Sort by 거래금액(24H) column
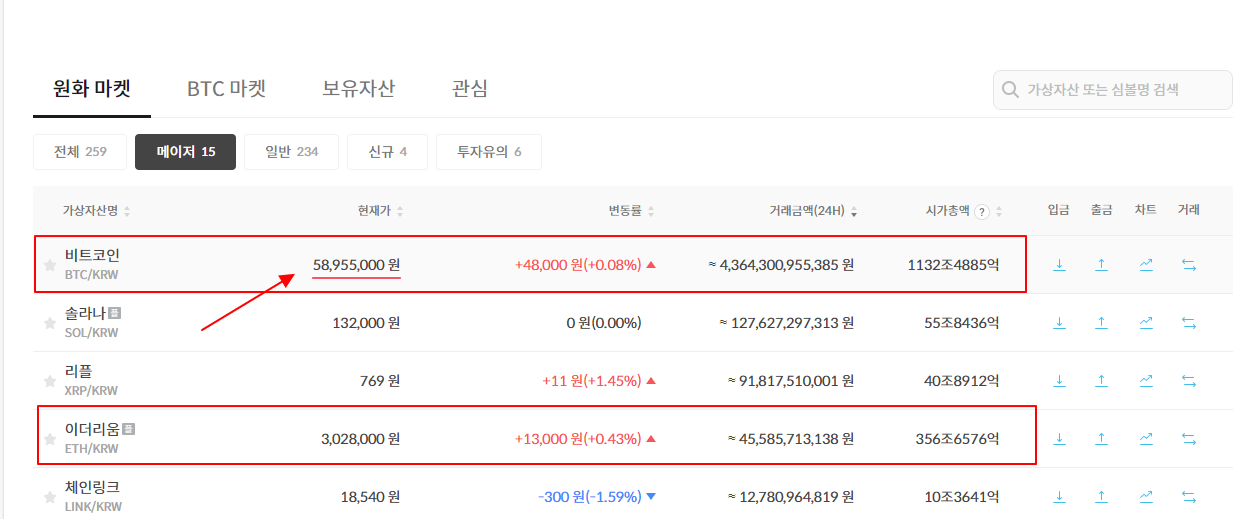 [x=813, y=211]
